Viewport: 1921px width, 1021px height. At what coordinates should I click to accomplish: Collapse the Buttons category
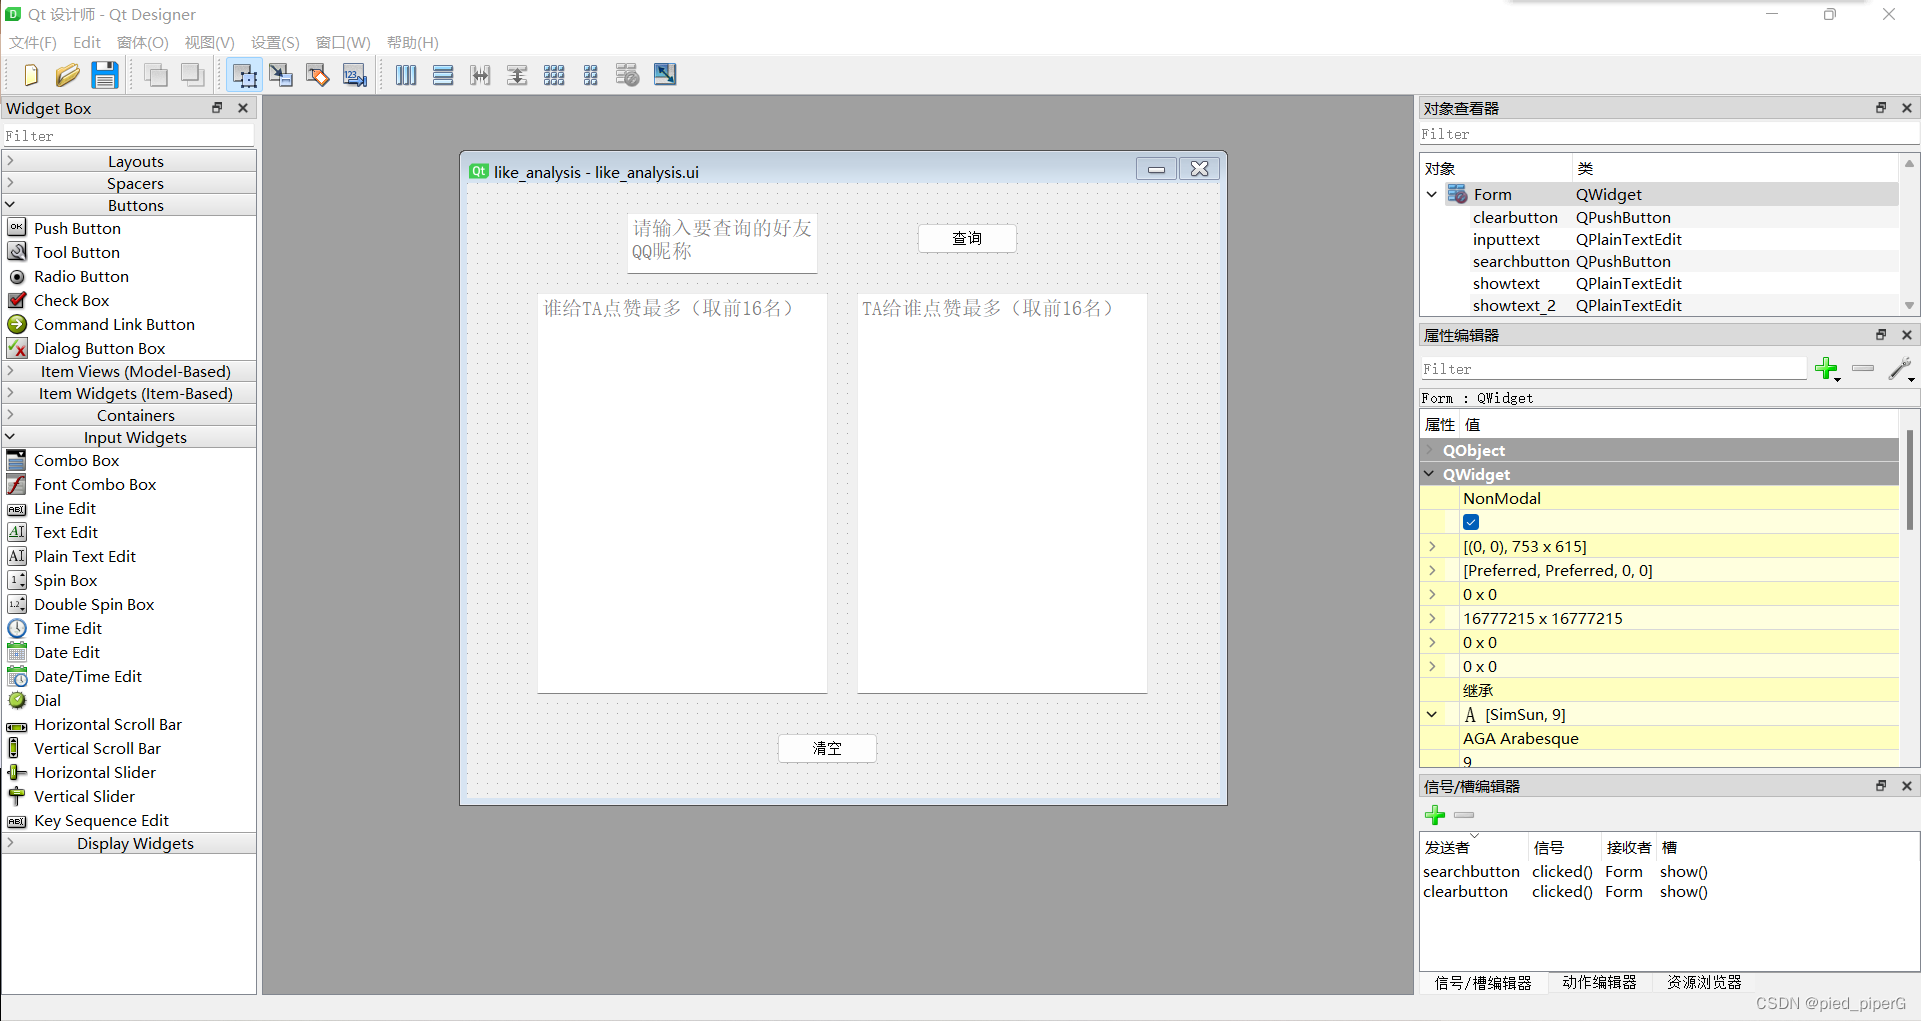(x=129, y=205)
